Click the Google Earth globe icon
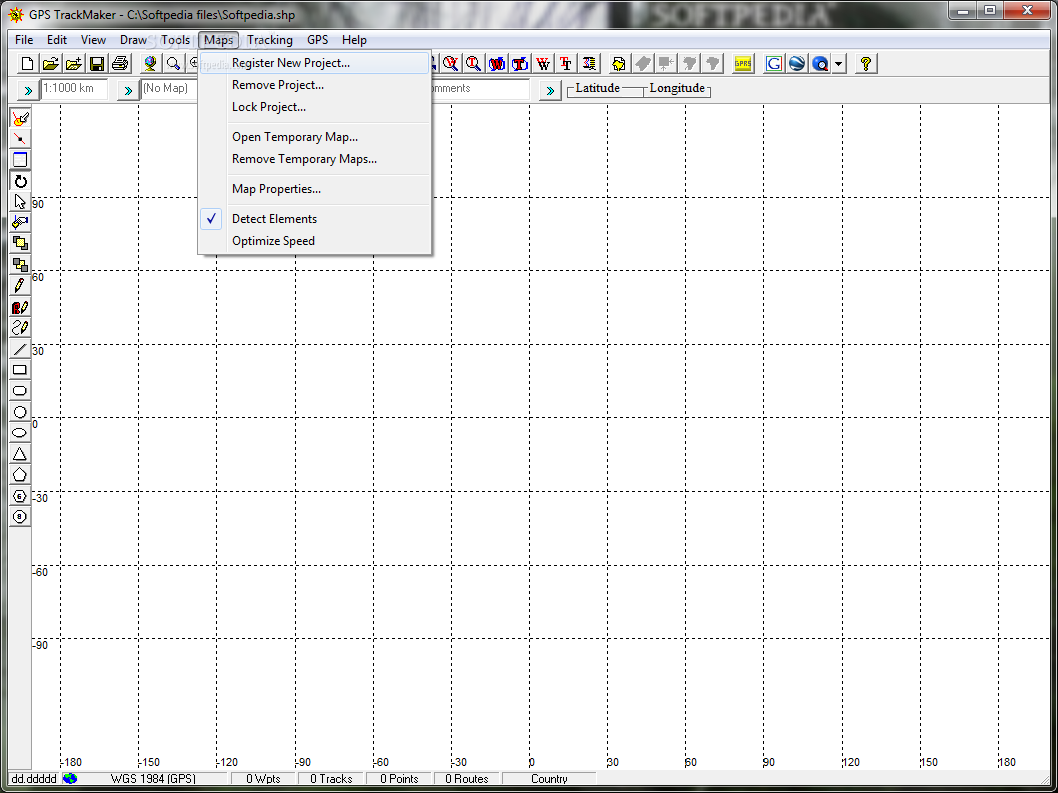The image size is (1058, 793). [x=797, y=63]
